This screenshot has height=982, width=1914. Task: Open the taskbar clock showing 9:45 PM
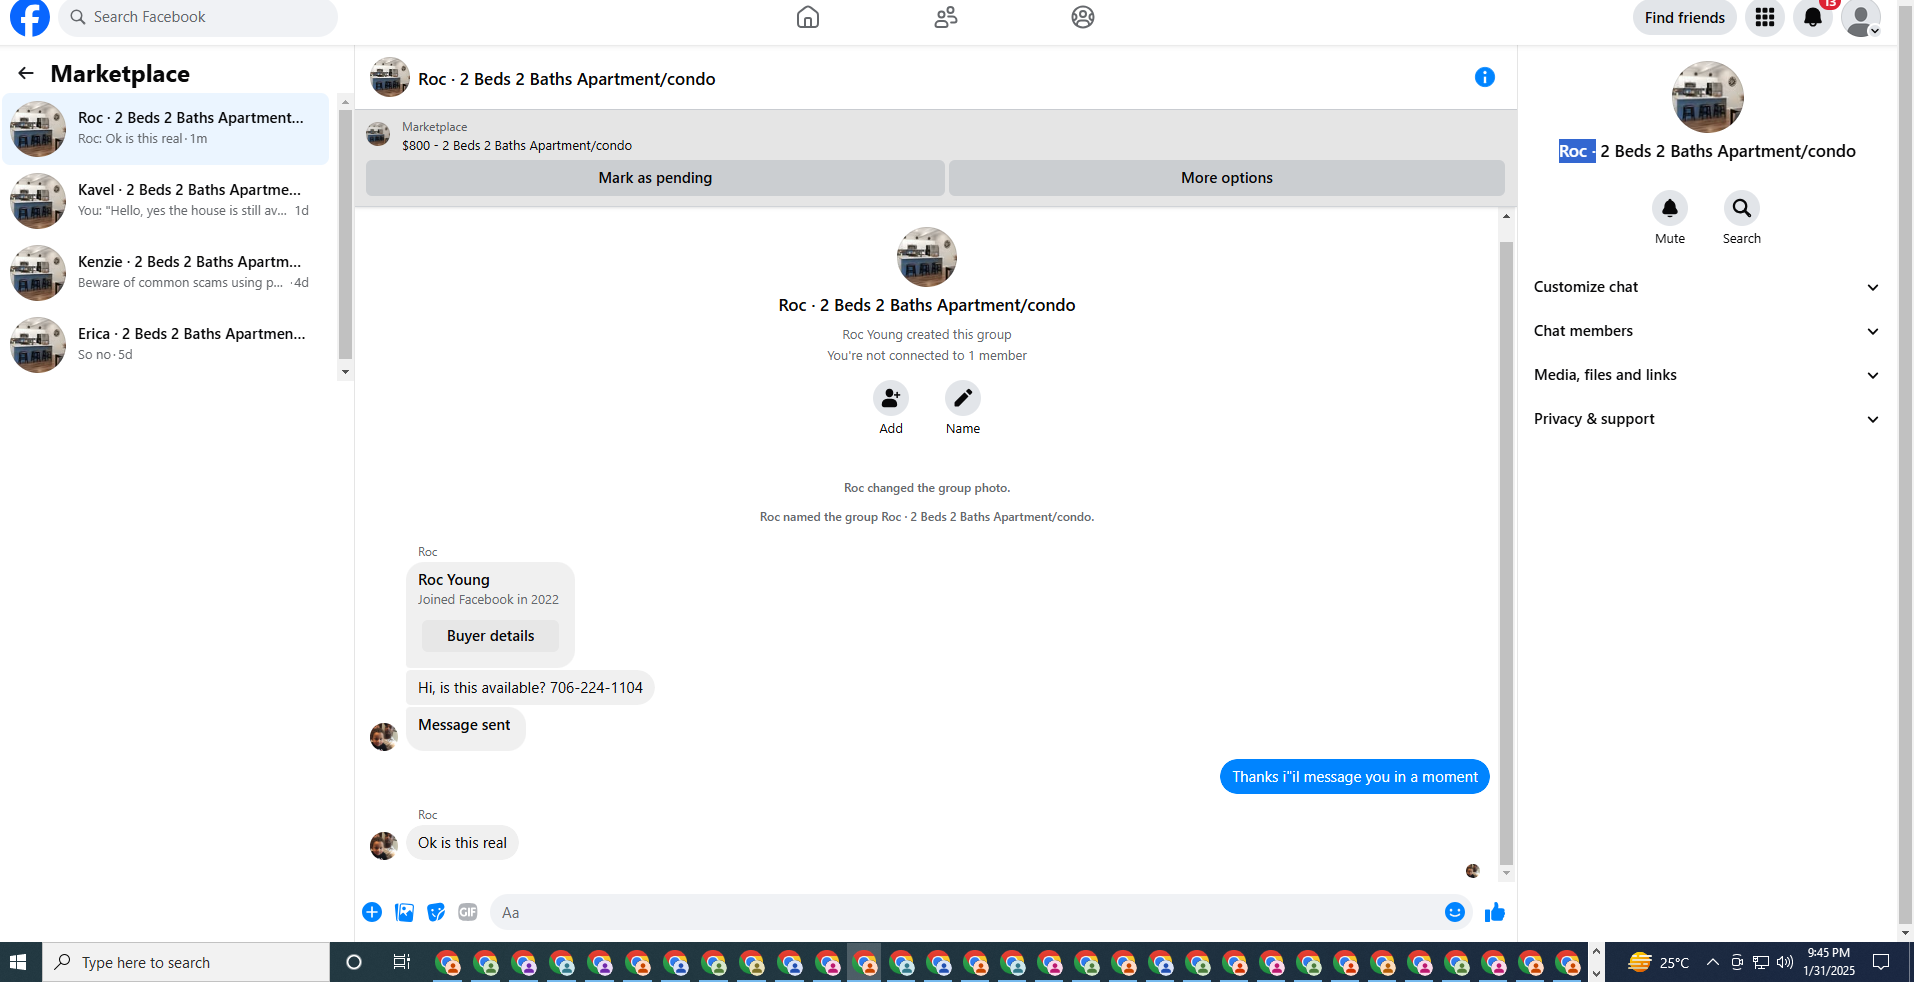(1829, 962)
